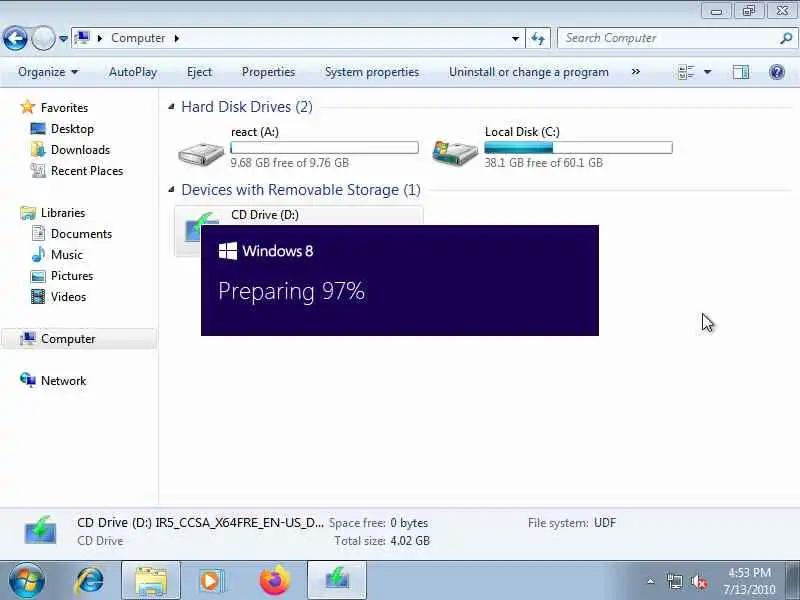Launch Windows Media Player from taskbar
Viewport: 800px width, 600px height.
(x=211, y=580)
